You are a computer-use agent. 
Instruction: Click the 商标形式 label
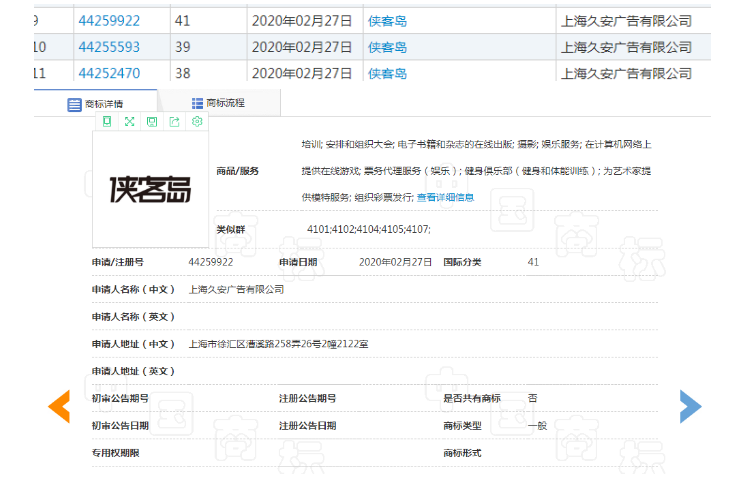click(x=462, y=453)
